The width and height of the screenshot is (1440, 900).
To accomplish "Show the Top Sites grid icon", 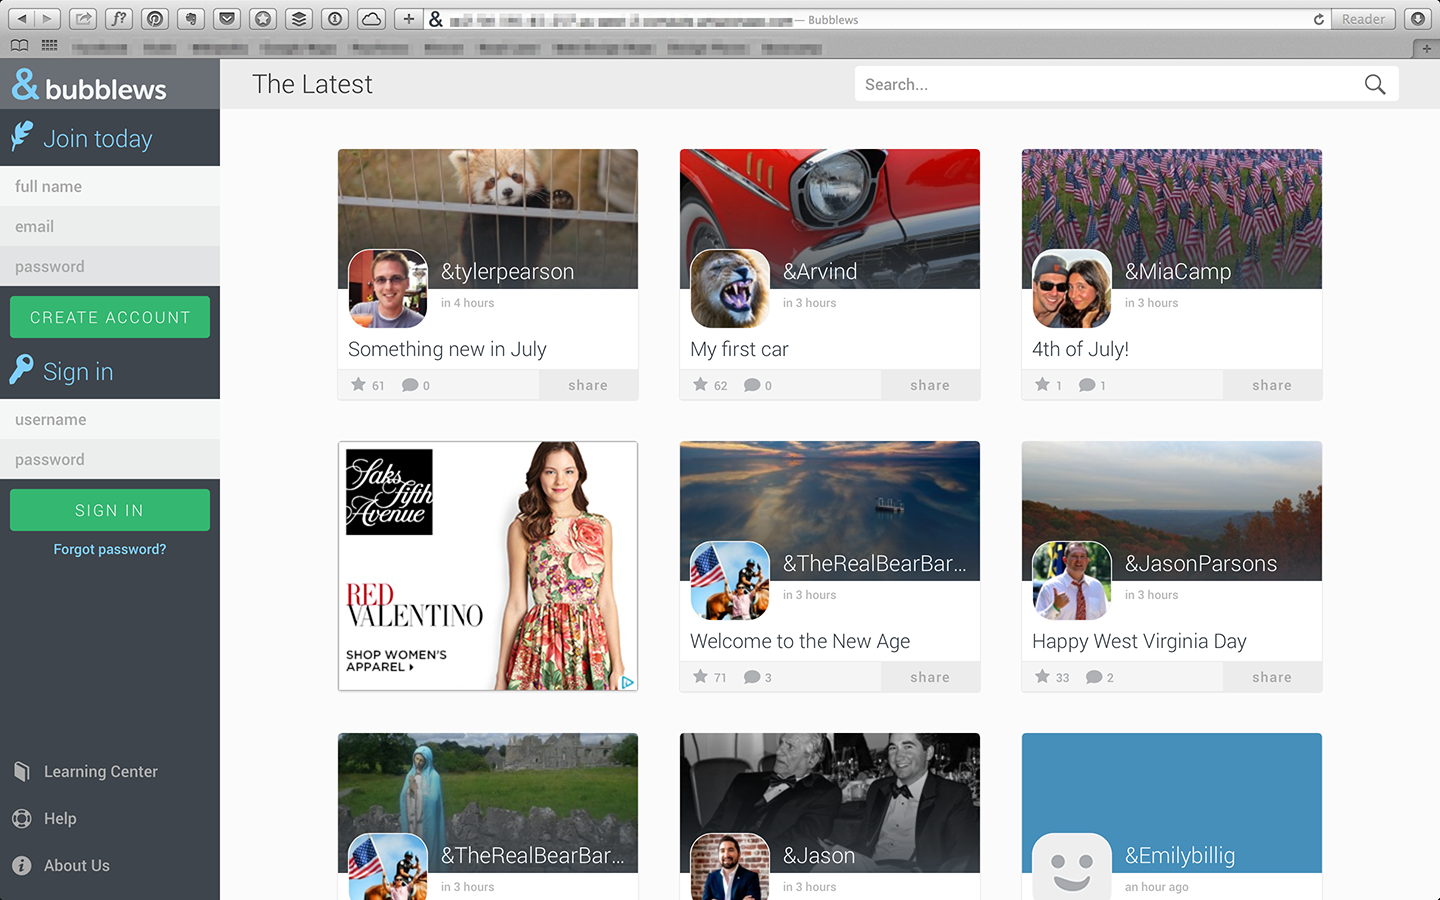I will pyautogui.click(x=49, y=45).
